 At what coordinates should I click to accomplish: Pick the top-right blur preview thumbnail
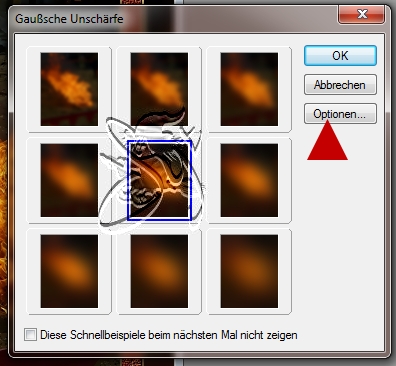[x=249, y=89]
